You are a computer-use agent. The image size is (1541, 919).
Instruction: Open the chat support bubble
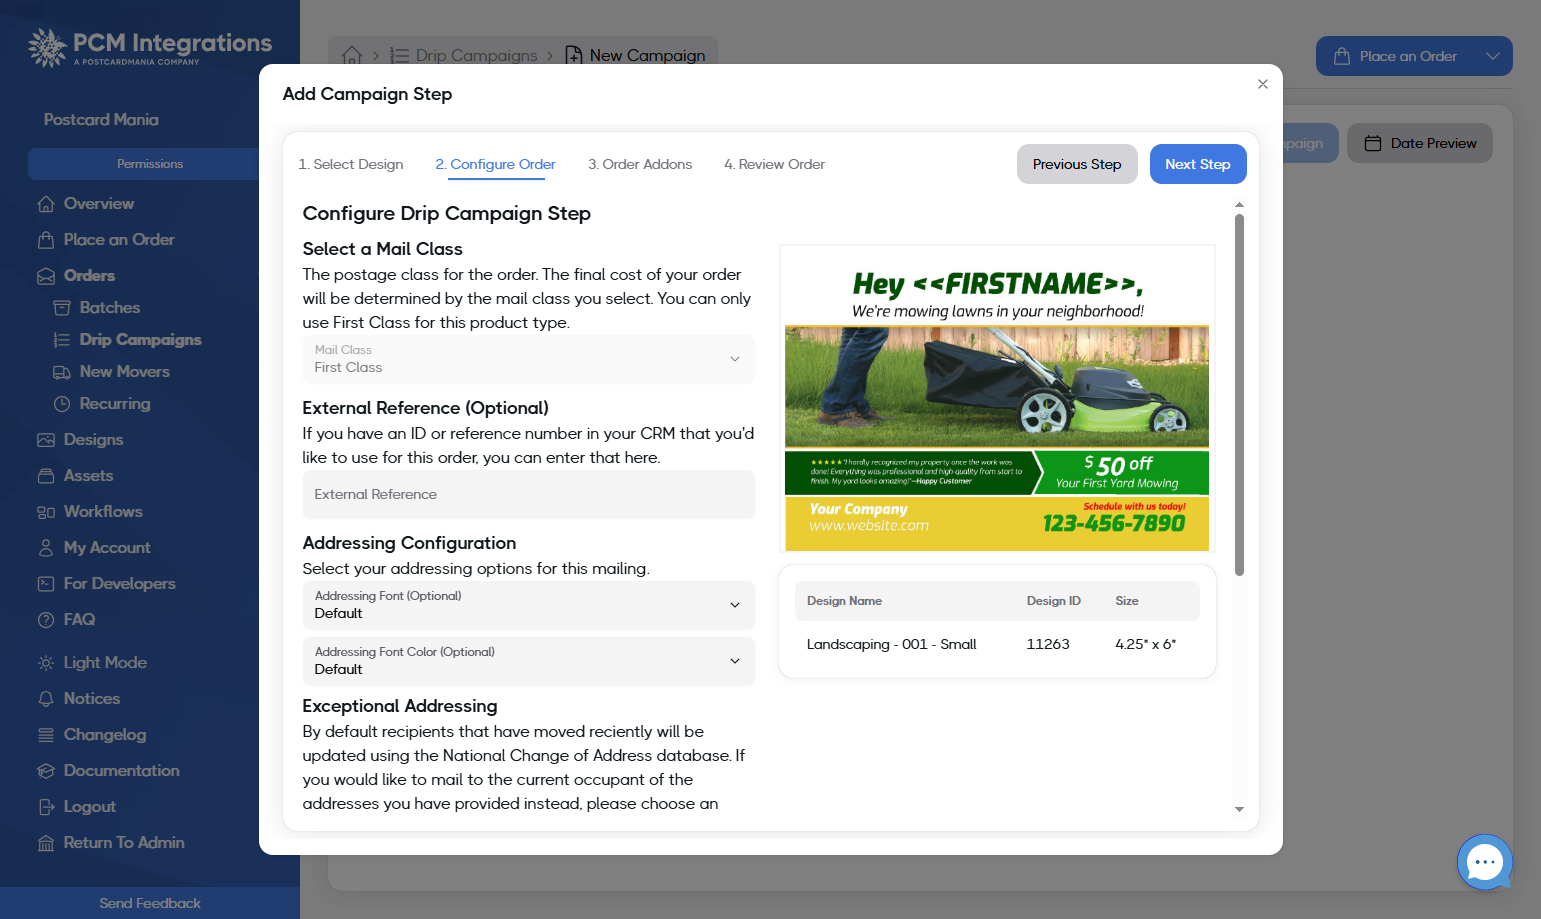[1485, 862]
